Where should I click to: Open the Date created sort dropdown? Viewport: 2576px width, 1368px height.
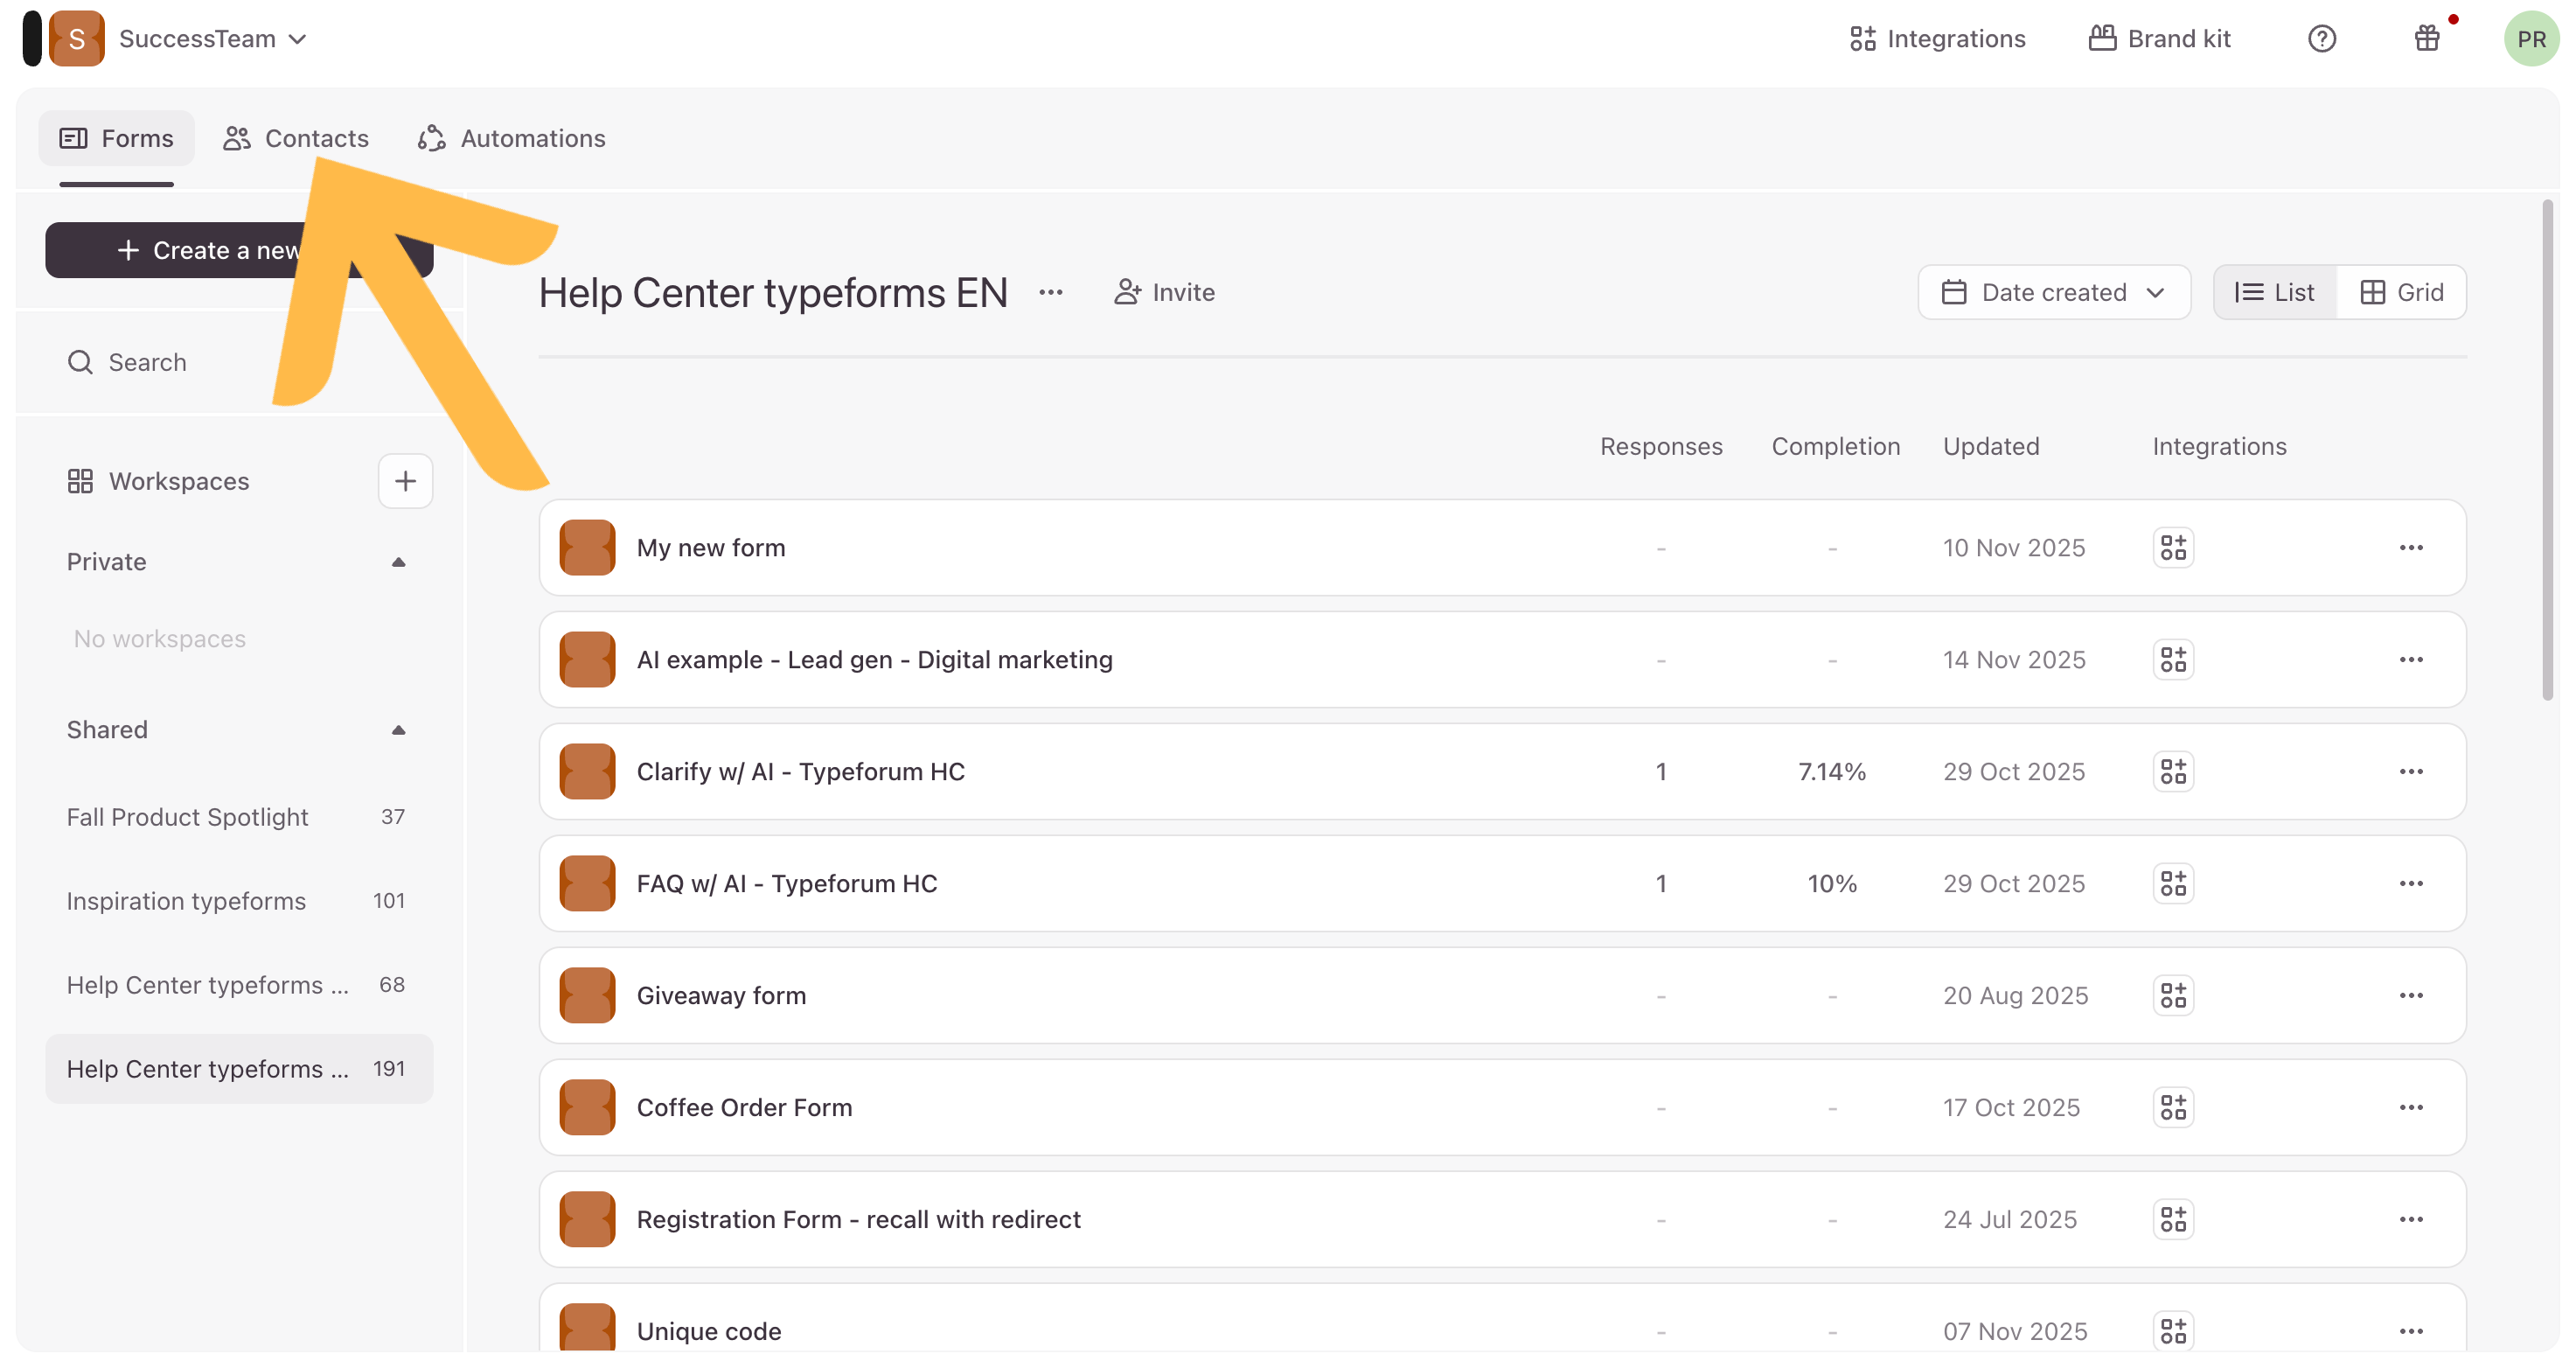coord(2053,293)
